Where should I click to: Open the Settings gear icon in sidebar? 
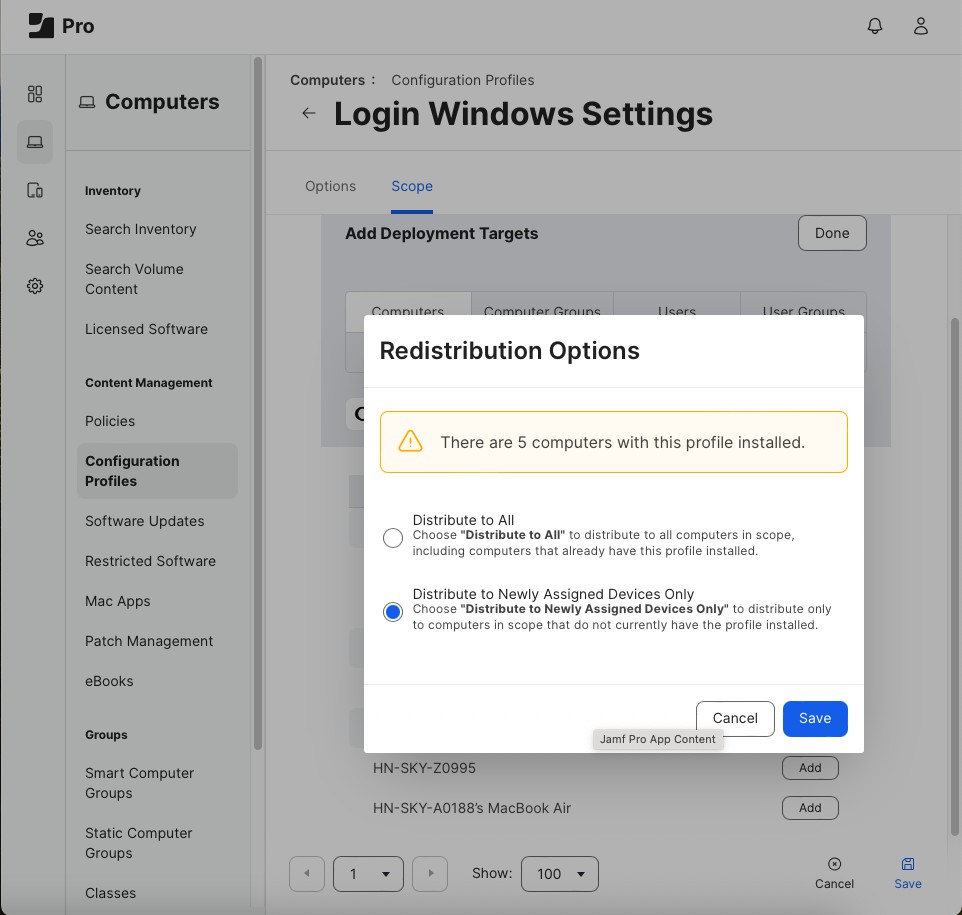pyautogui.click(x=35, y=286)
